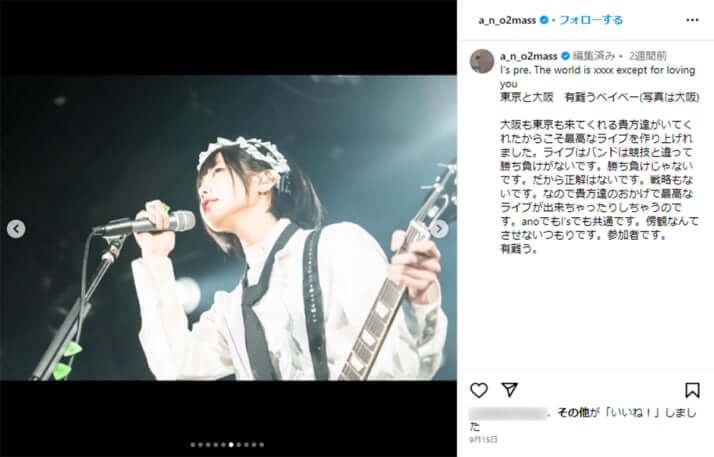Click the blurred liker username

click(509, 413)
